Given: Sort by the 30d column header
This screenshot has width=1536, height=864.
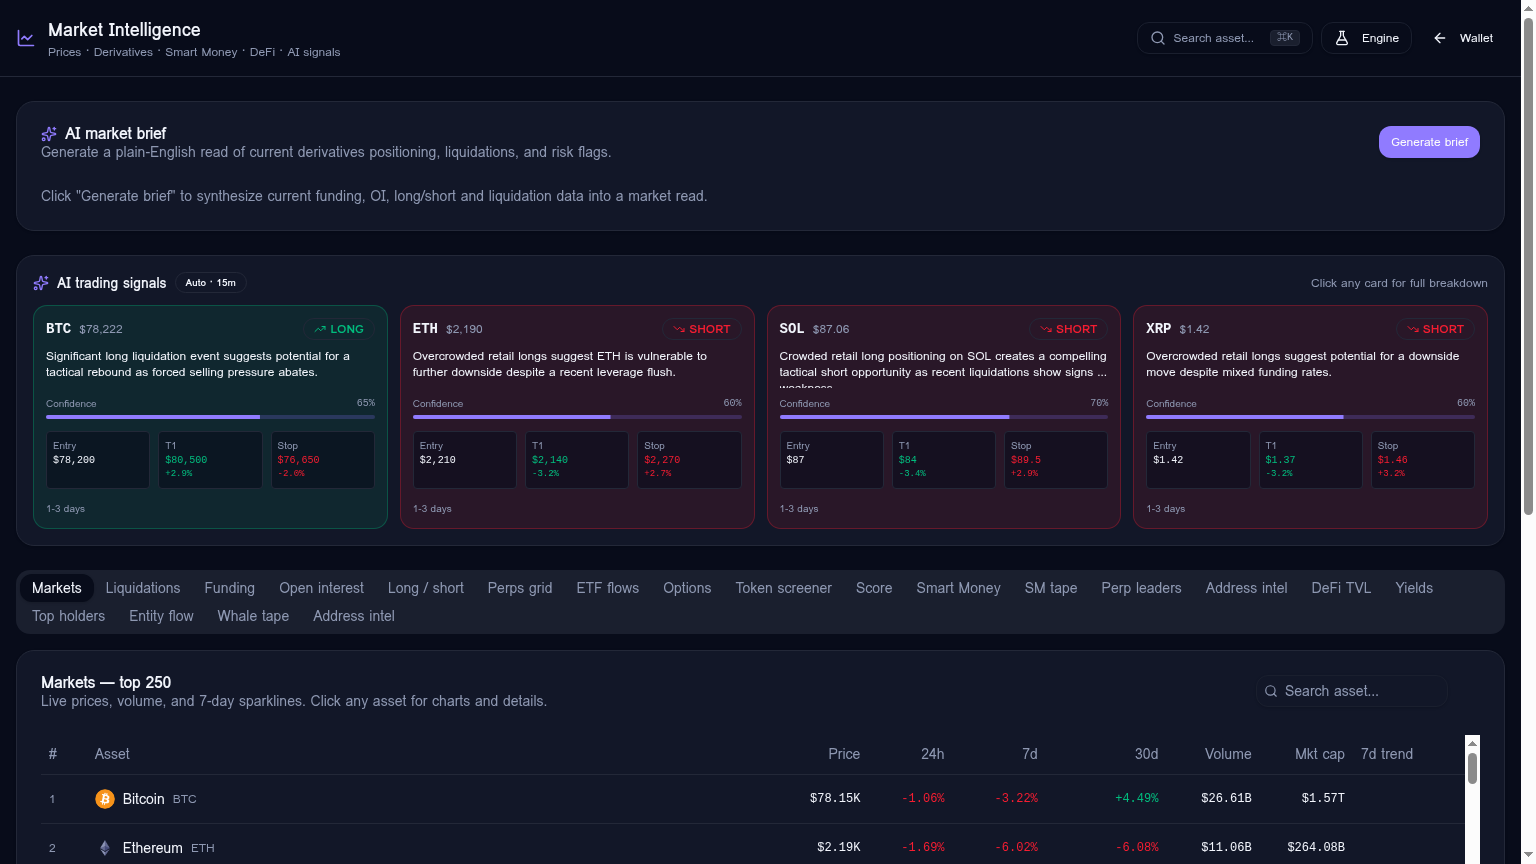Looking at the screenshot, I should [x=1146, y=754].
